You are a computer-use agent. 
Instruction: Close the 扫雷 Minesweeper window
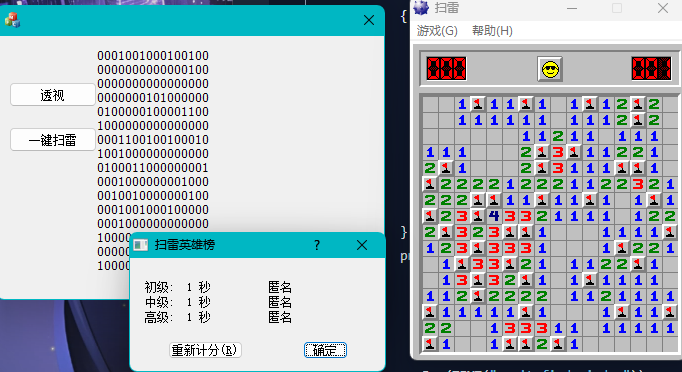pos(663,8)
